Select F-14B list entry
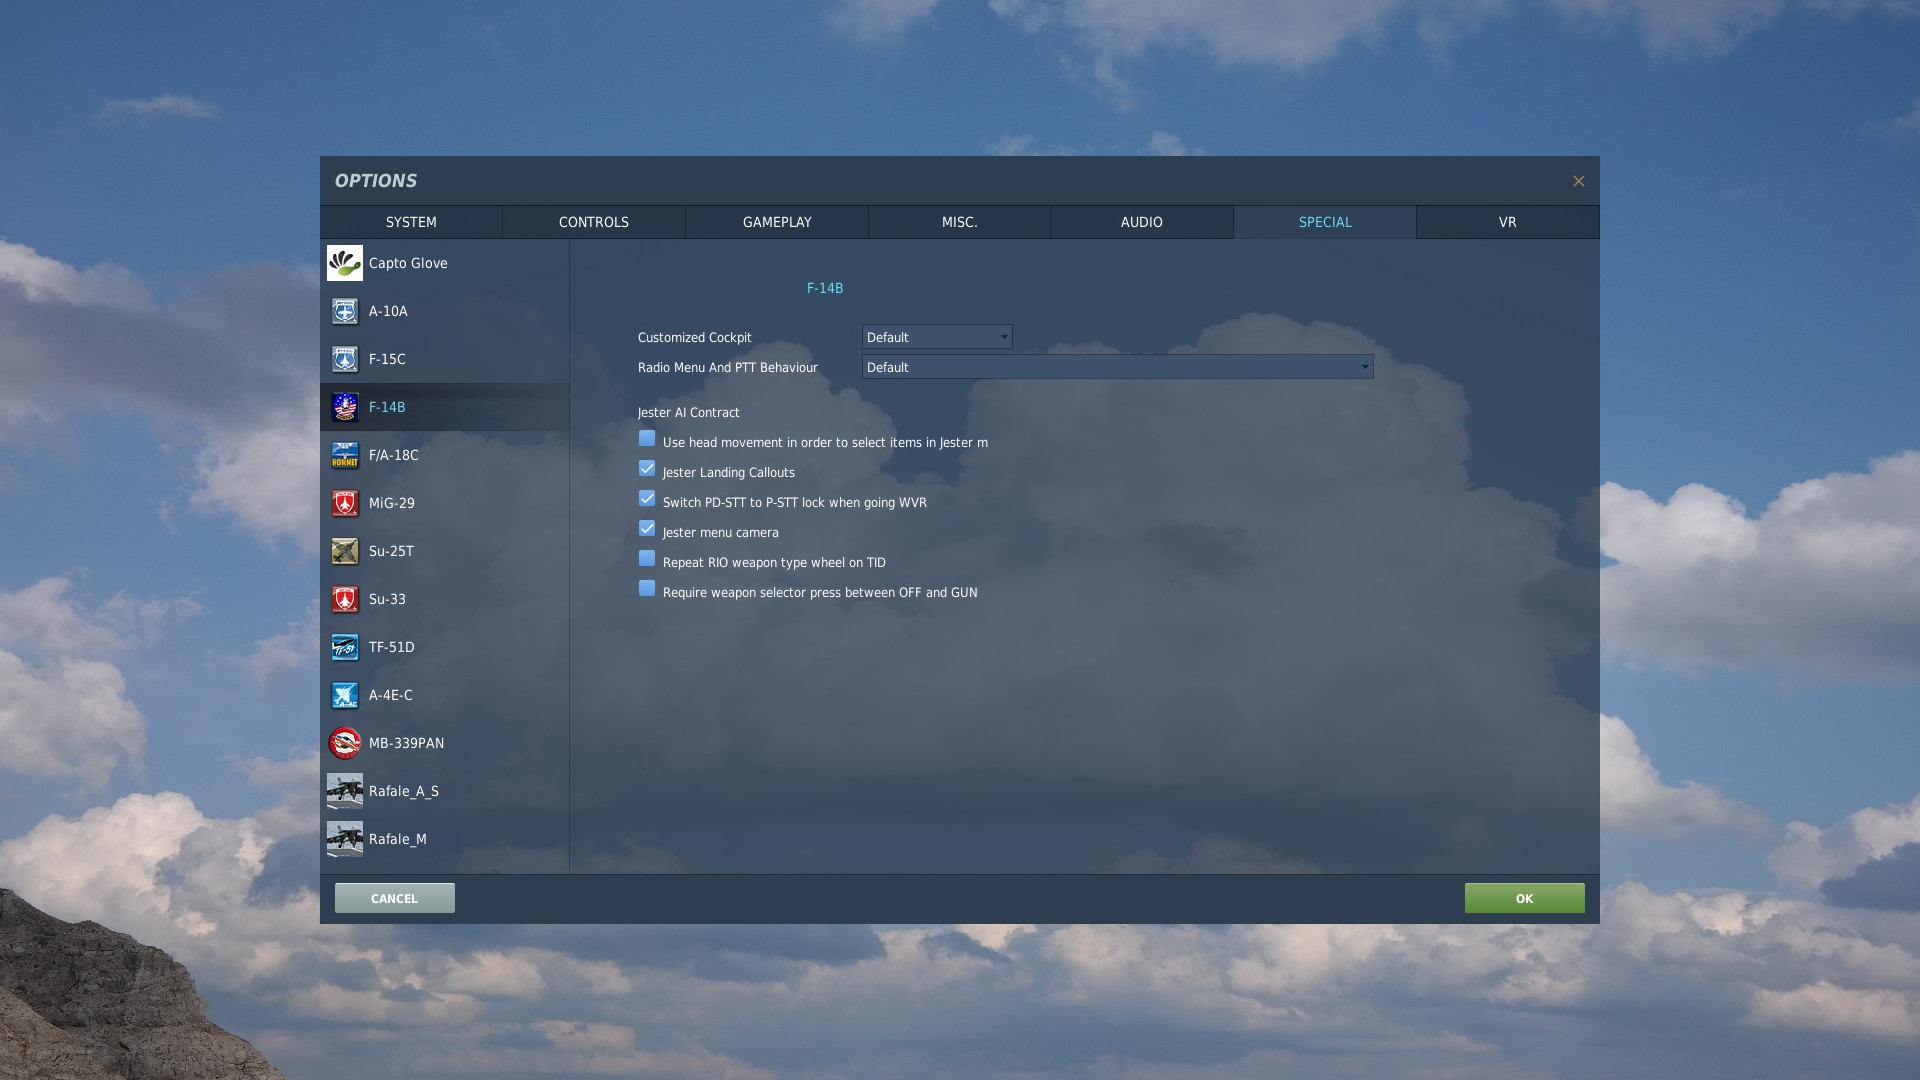 [x=444, y=407]
